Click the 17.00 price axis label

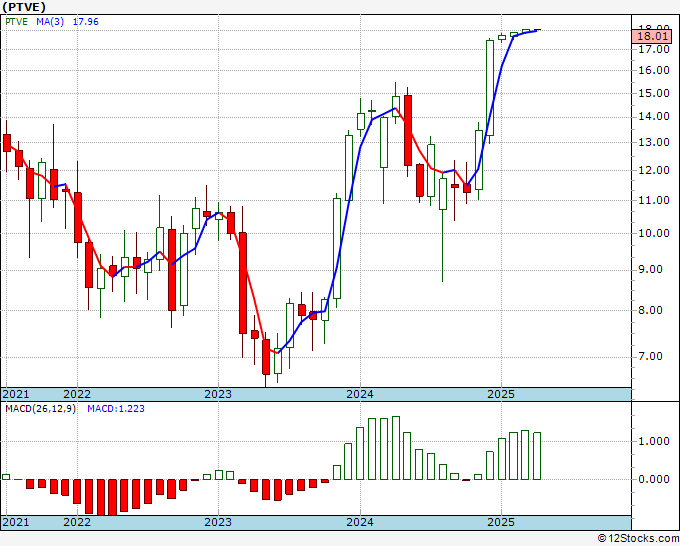(x=654, y=49)
